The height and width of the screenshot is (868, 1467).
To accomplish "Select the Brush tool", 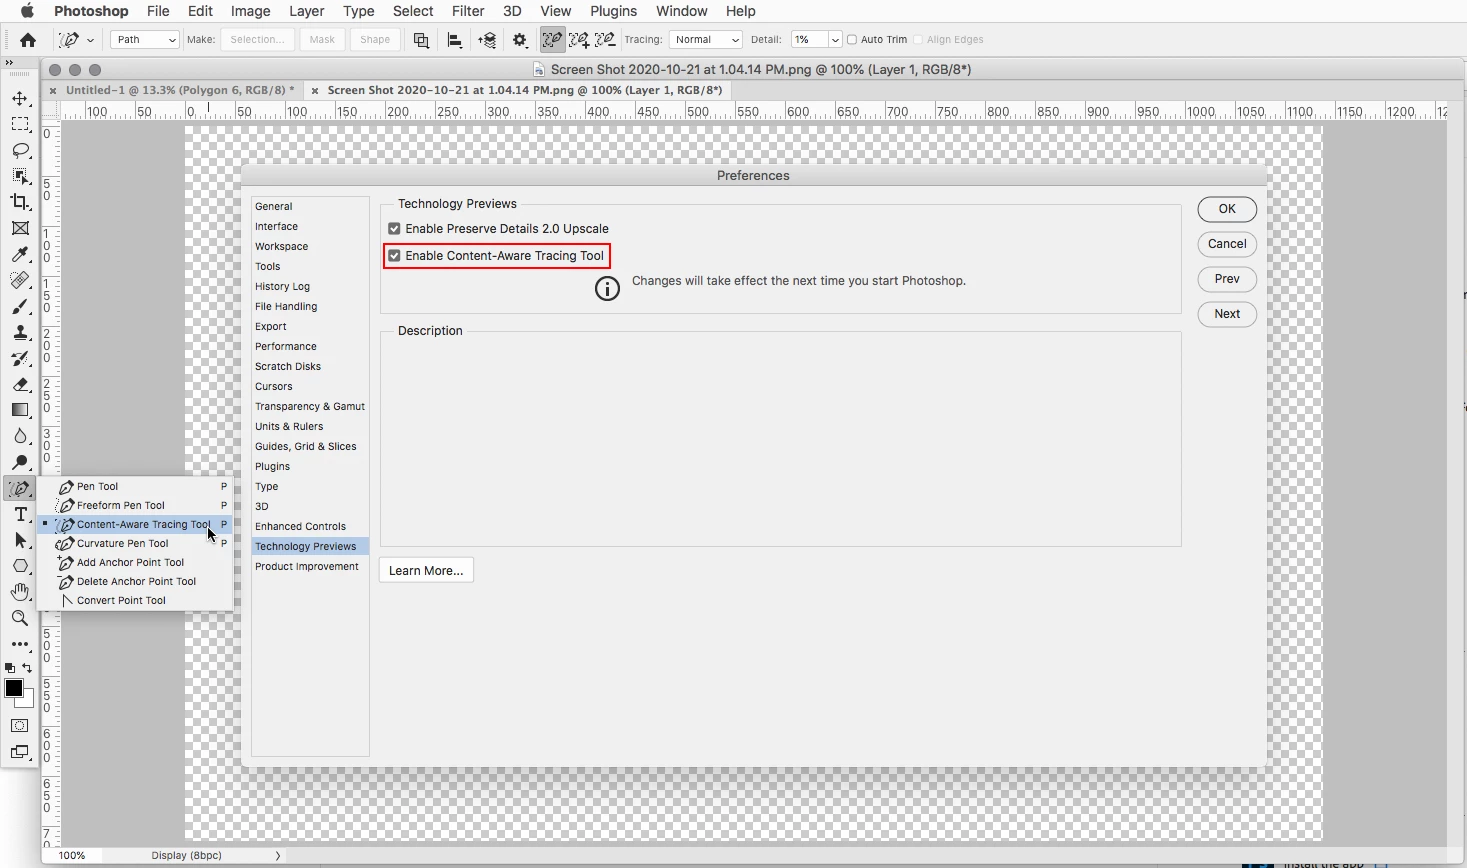I will tap(20, 307).
